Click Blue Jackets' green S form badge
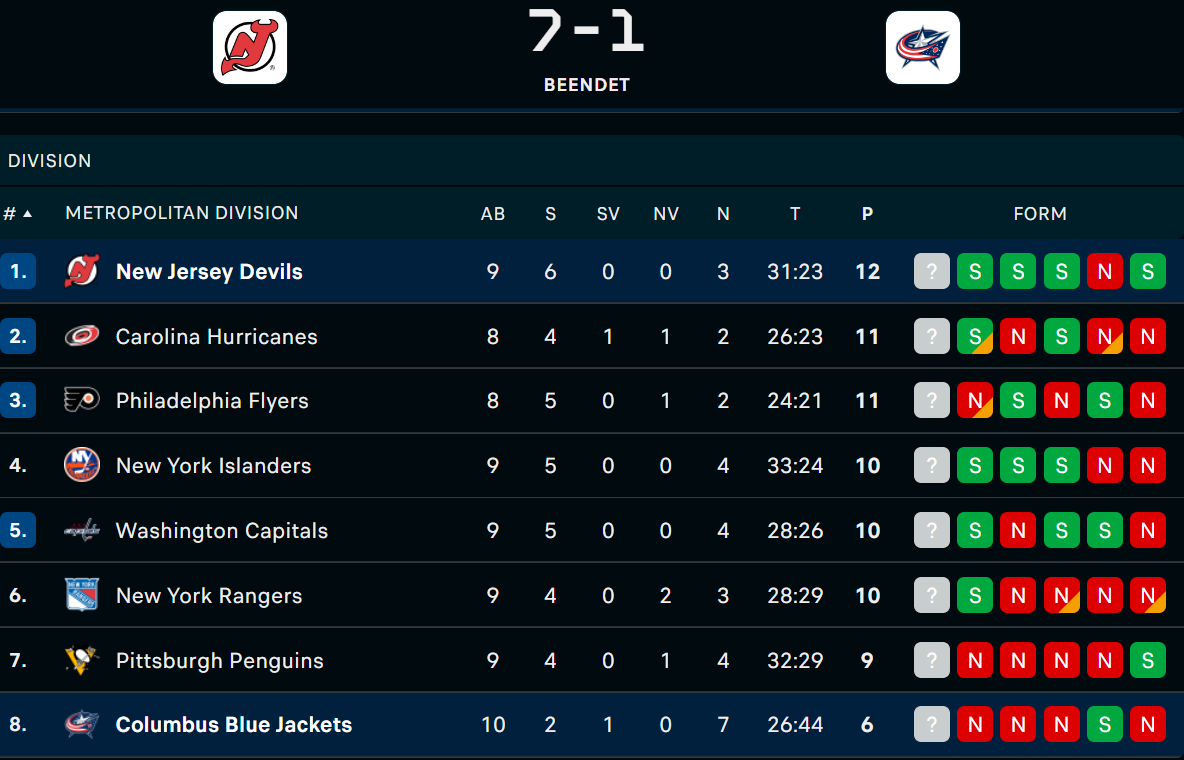Image resolution: width=1184 pixels, height=760 pixels. tap(1105, 725)
